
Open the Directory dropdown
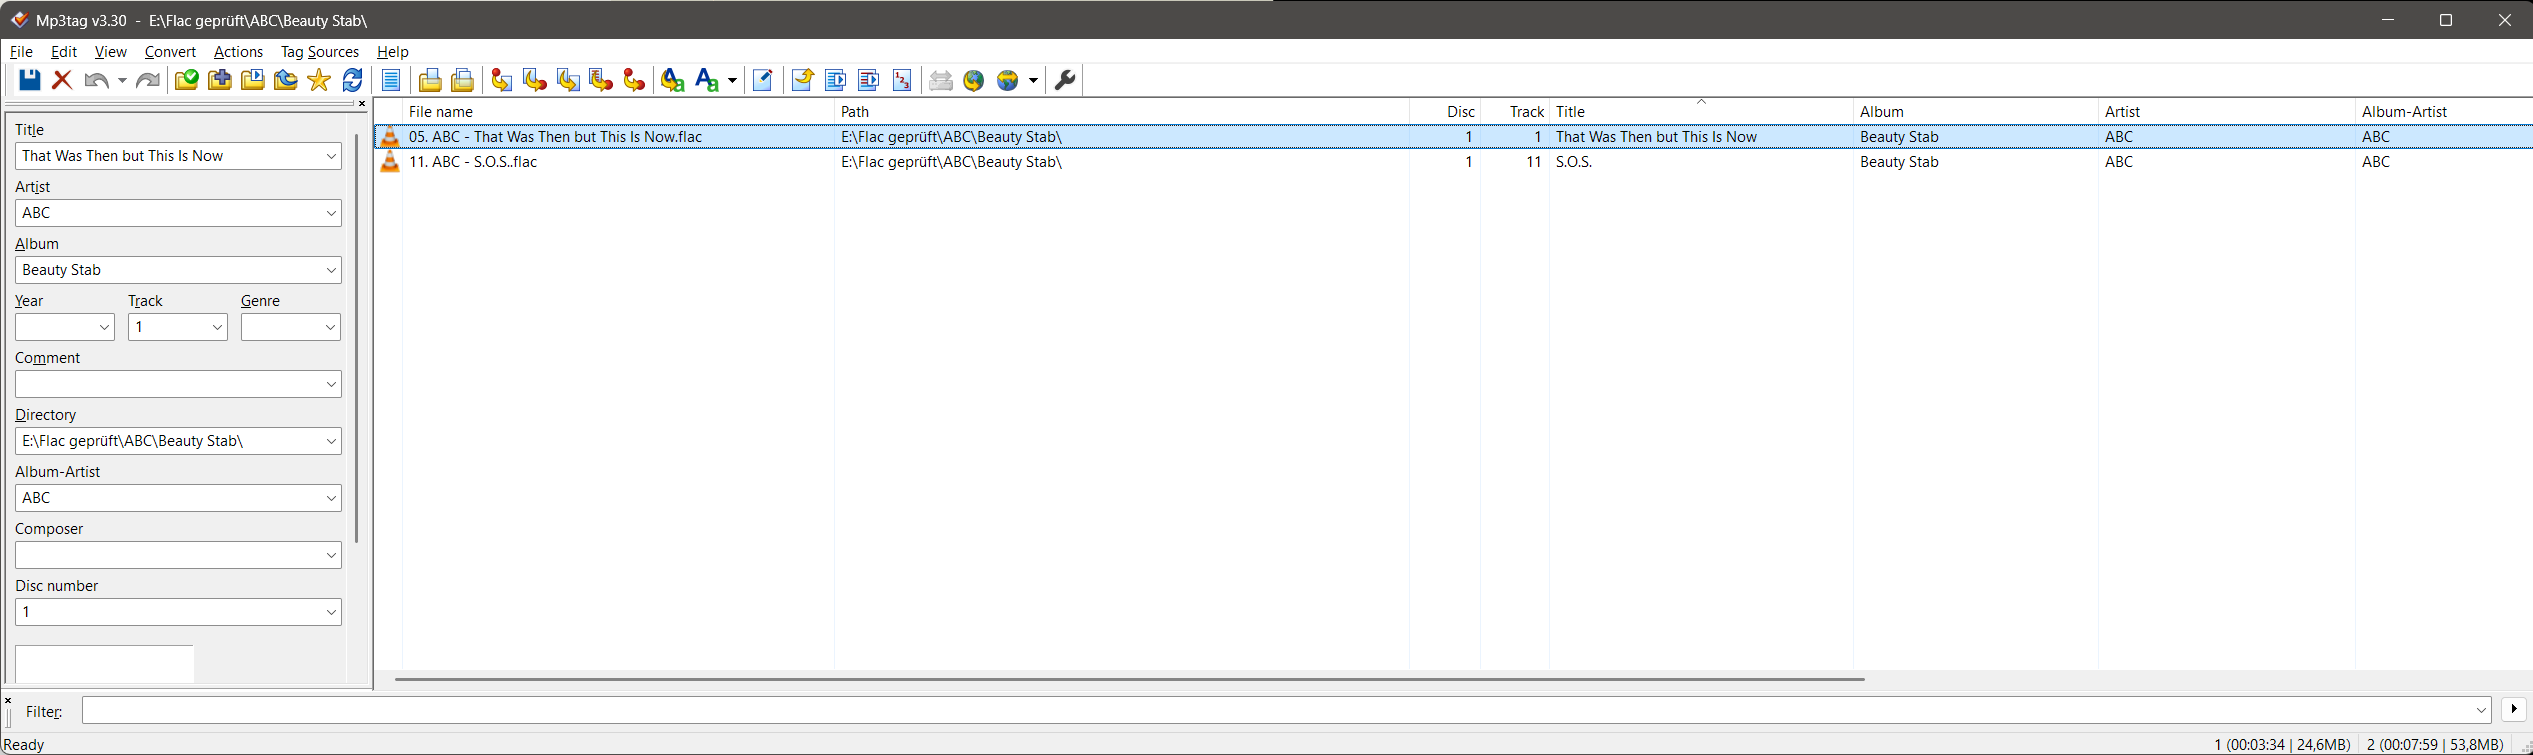(331, 441)
